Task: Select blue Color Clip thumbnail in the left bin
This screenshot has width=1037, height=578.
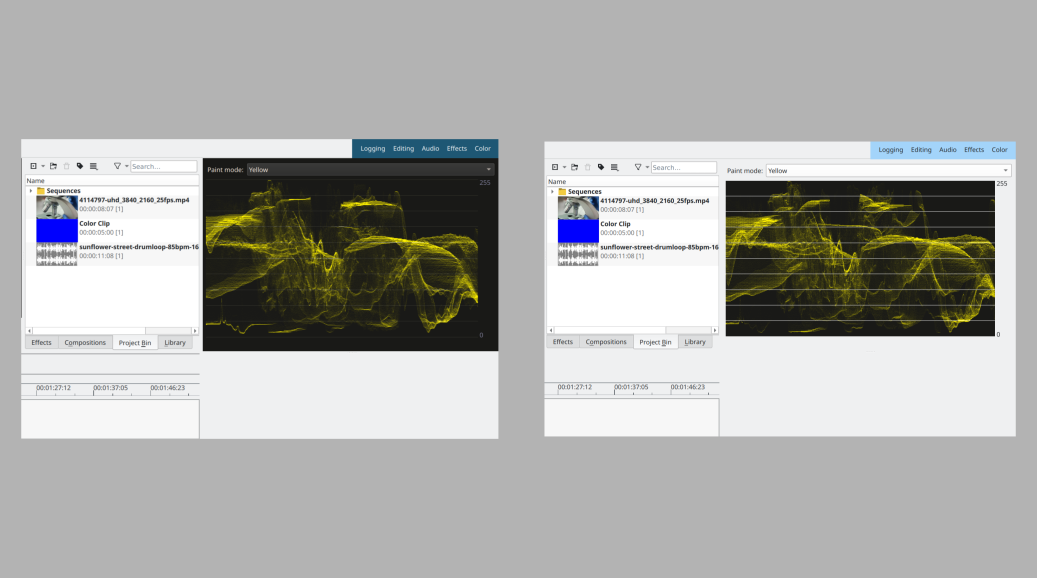Action: [x=57, y=229]
